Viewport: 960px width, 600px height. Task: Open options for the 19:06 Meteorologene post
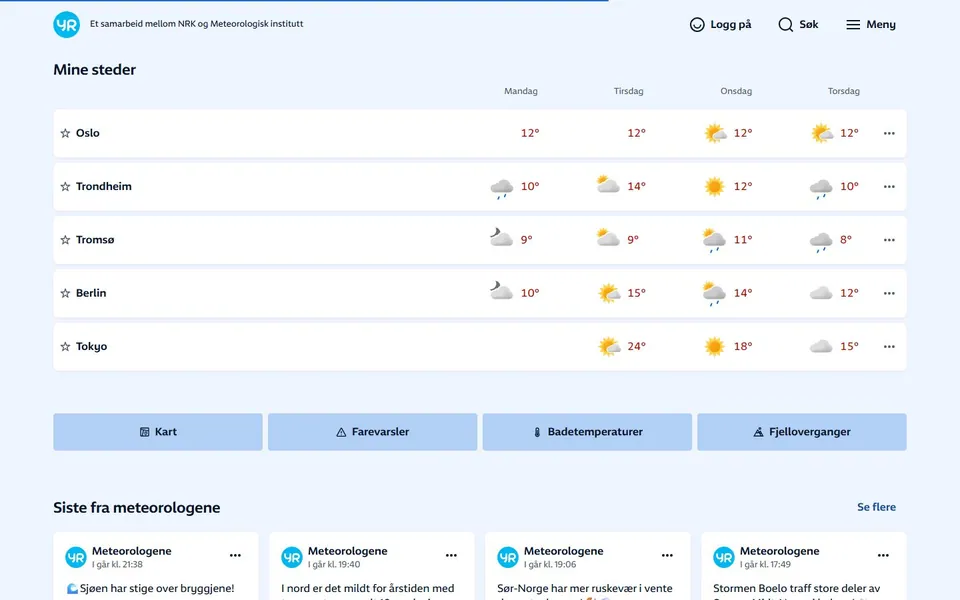coord(667,555)
